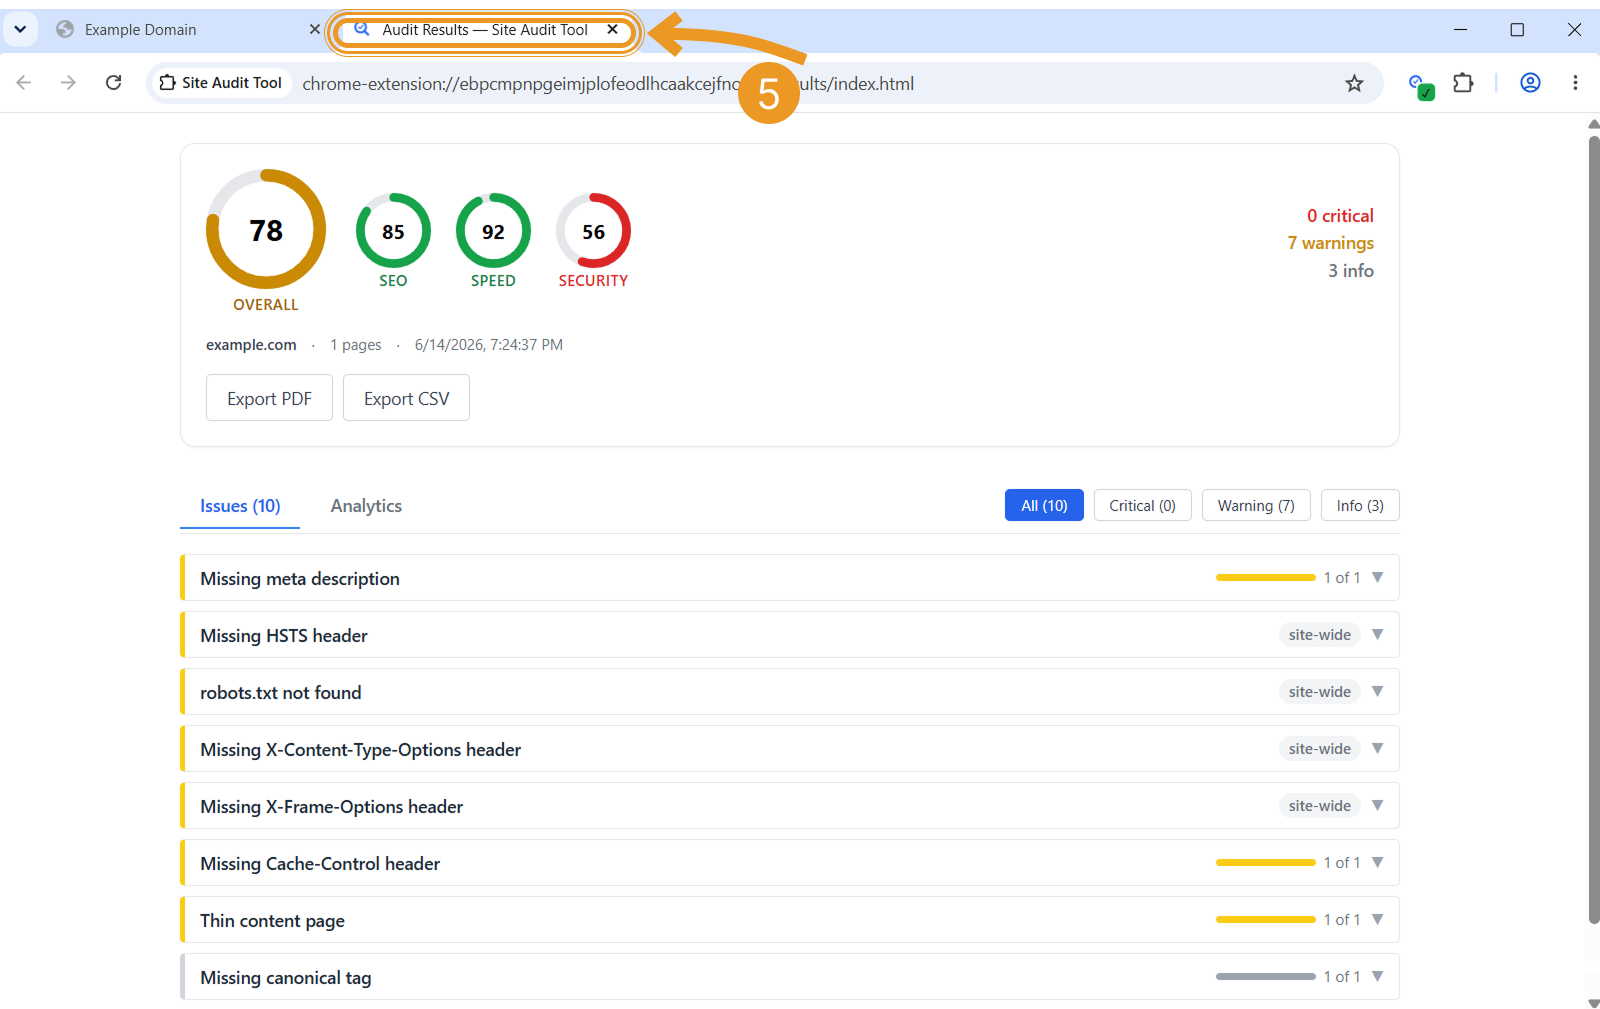Viewport: 1600px width, 1009px height.
Task: Switch to the Analytics tab
Action: (366, 506)
